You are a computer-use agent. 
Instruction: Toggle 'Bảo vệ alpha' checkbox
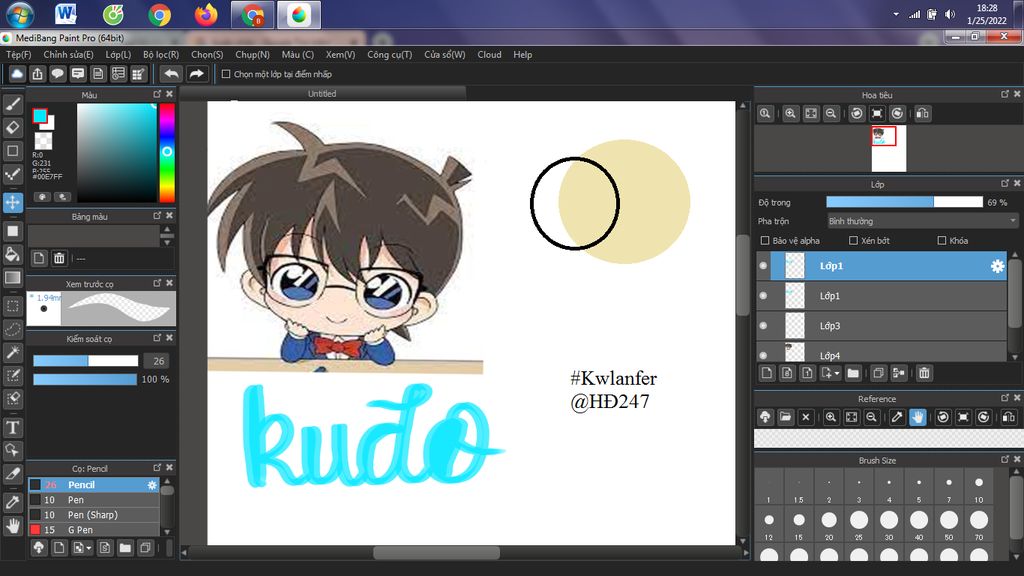point(765,240)
